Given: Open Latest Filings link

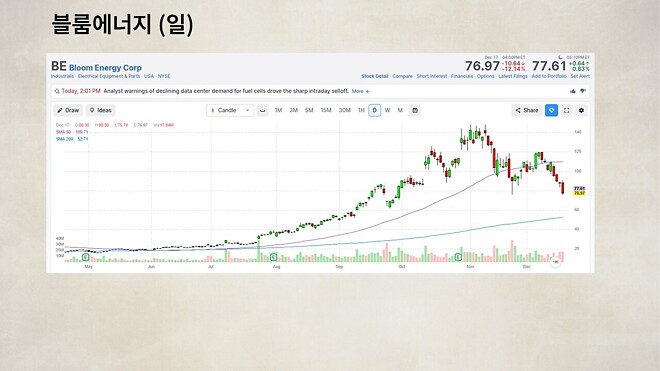Looking at the screenshot, I should [x=513, y=76].
